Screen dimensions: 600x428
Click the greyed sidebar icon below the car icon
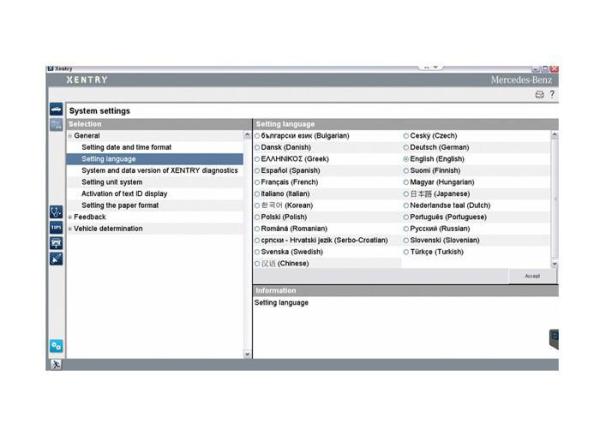click(56, 125)
